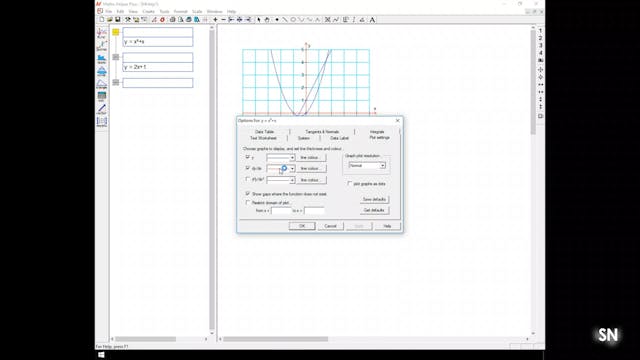The height and width of the screenshot is (360, 640).
Task: Open the 3D grapher sidebar icon
Action: [102, 45]
